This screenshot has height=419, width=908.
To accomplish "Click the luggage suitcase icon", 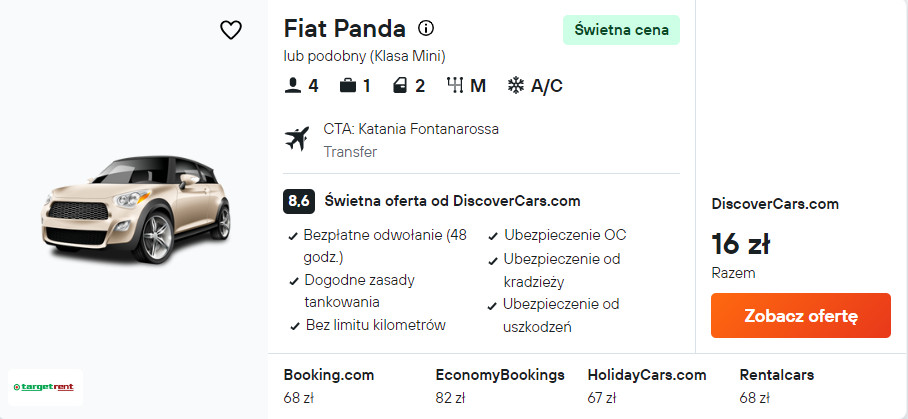I will pyautogui.click(x=348, y=86).
